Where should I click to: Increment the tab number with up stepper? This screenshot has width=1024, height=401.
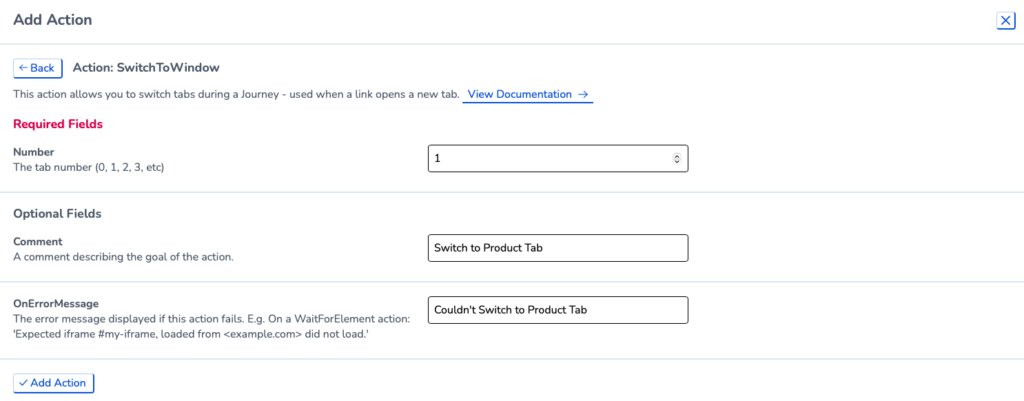pyautogui.click(x=677, y=156)
